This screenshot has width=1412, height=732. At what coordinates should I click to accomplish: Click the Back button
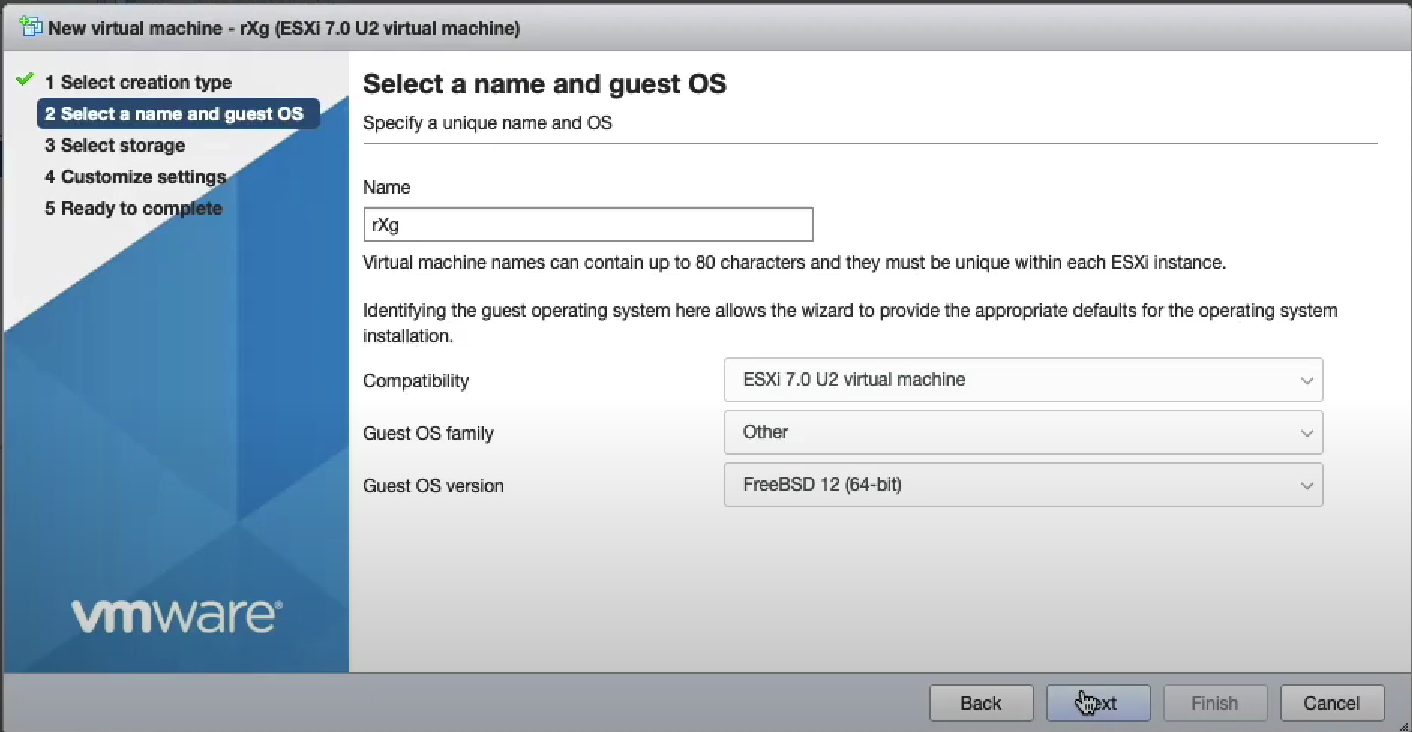981,703
